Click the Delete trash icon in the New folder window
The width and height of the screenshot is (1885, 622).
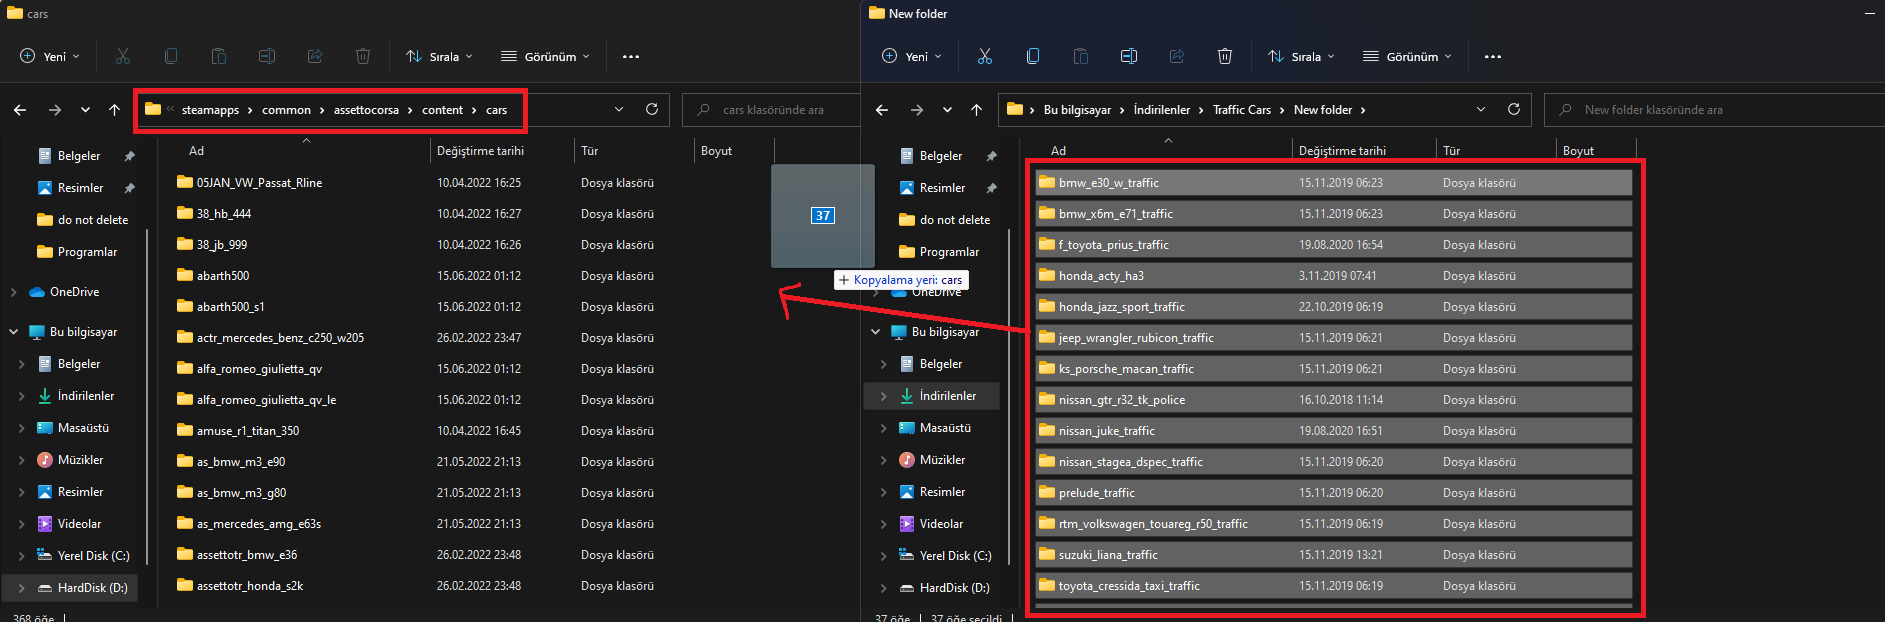[1225, 56]
